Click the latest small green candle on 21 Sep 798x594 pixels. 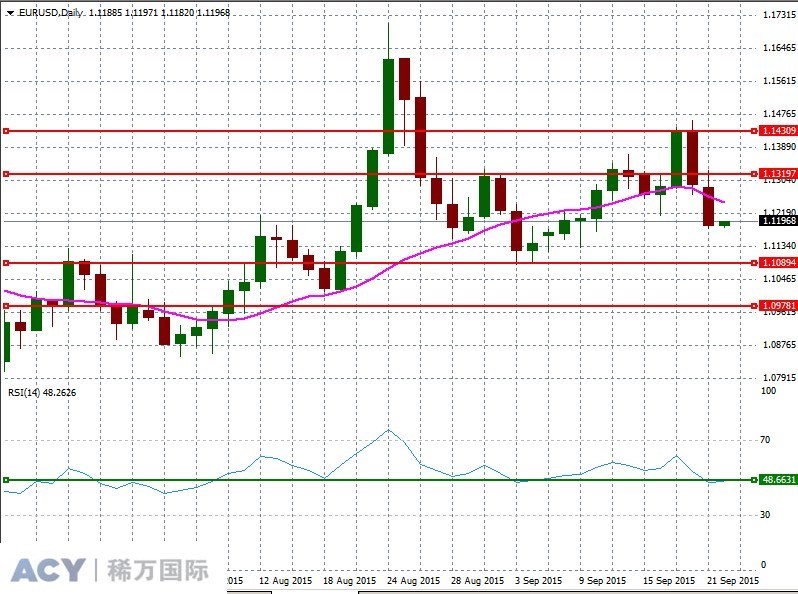coord(724,223)
